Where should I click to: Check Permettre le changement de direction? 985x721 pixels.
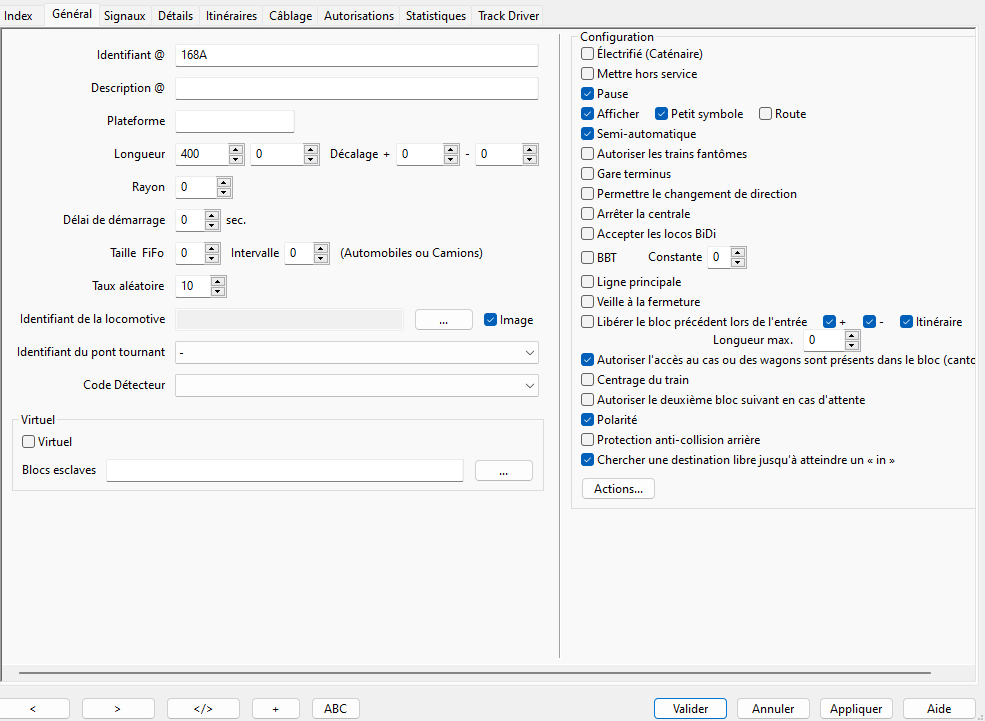click(x=587, y=193)
